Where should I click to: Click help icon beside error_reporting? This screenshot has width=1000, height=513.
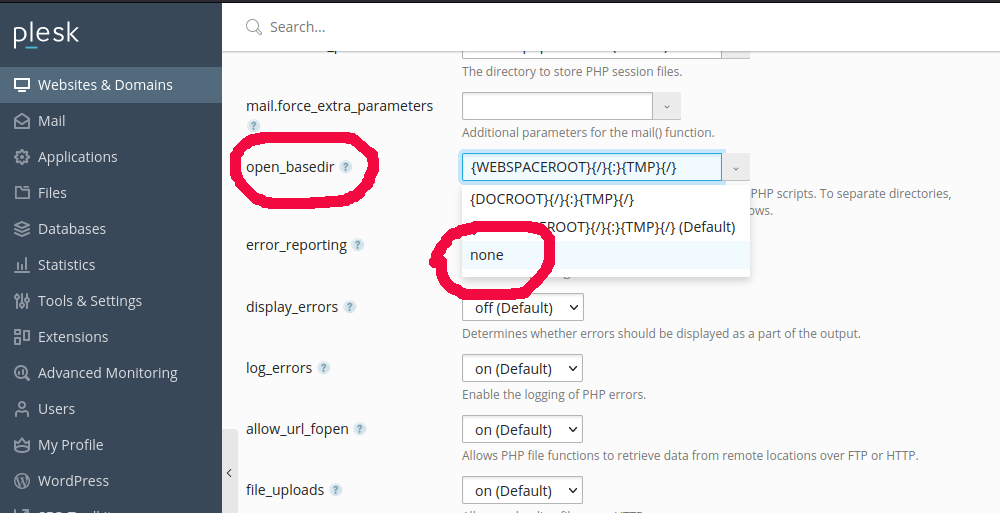click(x=358, y=245)
